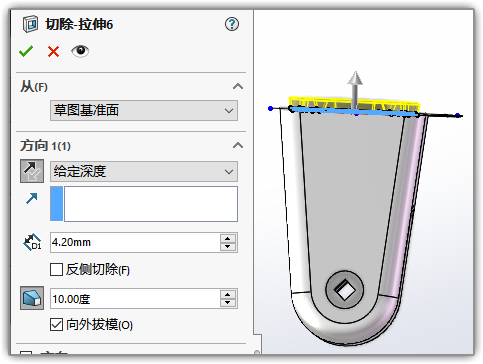Toggle the draft on/off button

(32, 298)
